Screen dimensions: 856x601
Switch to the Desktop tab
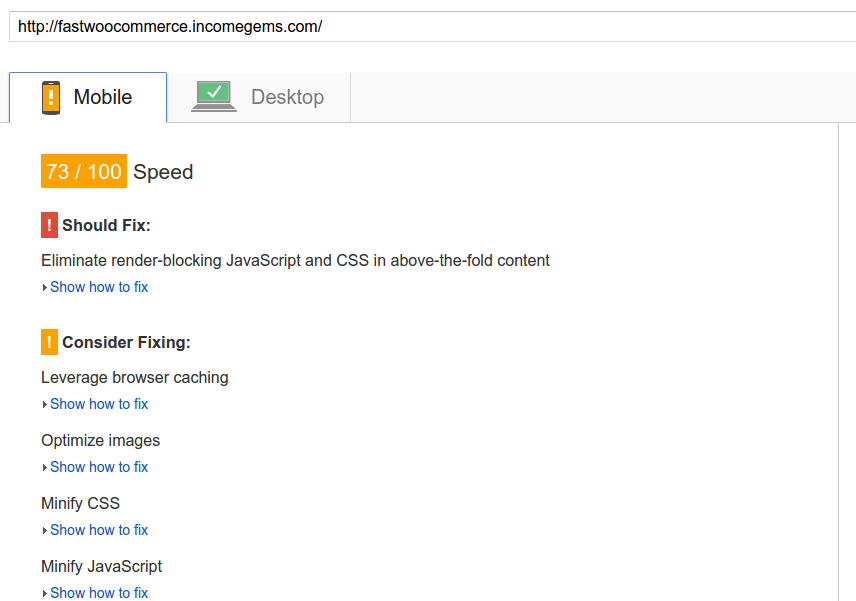[x=259, y=97]
